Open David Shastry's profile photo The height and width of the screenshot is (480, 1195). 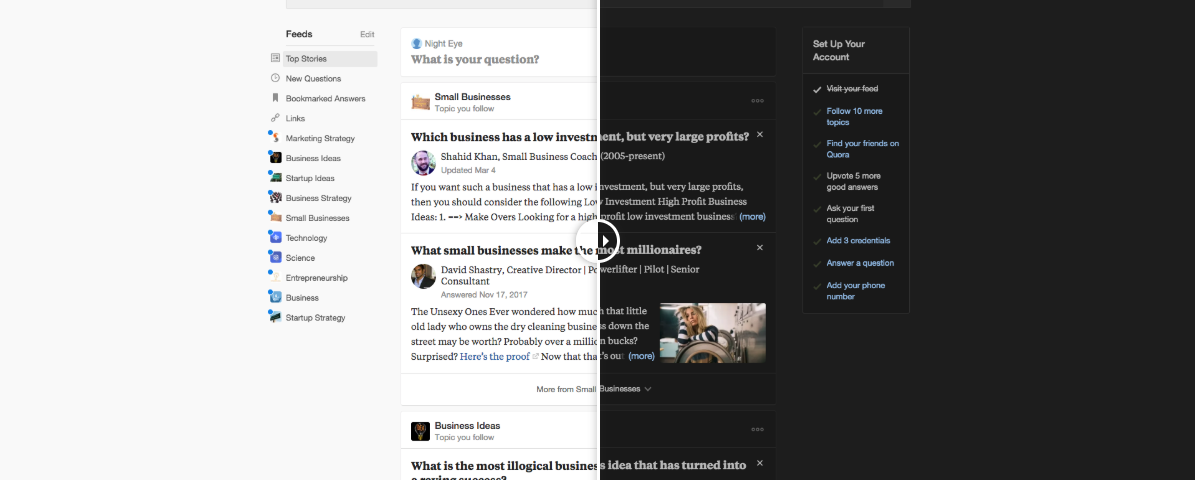pyautogui.click(x=423, y=276)
